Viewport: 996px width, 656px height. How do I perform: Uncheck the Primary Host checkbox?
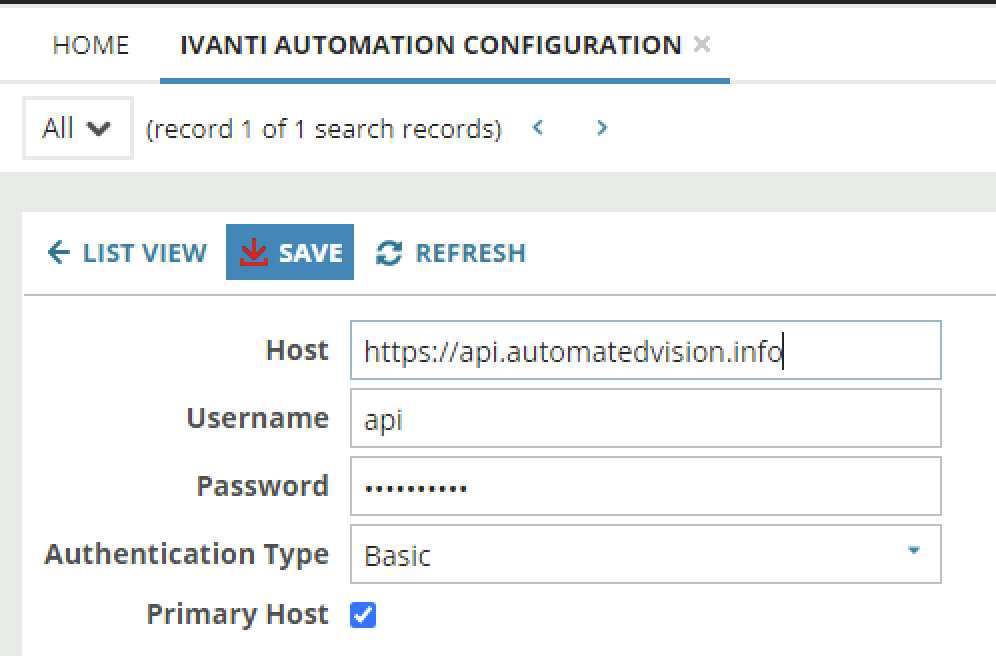click(363, 615)
